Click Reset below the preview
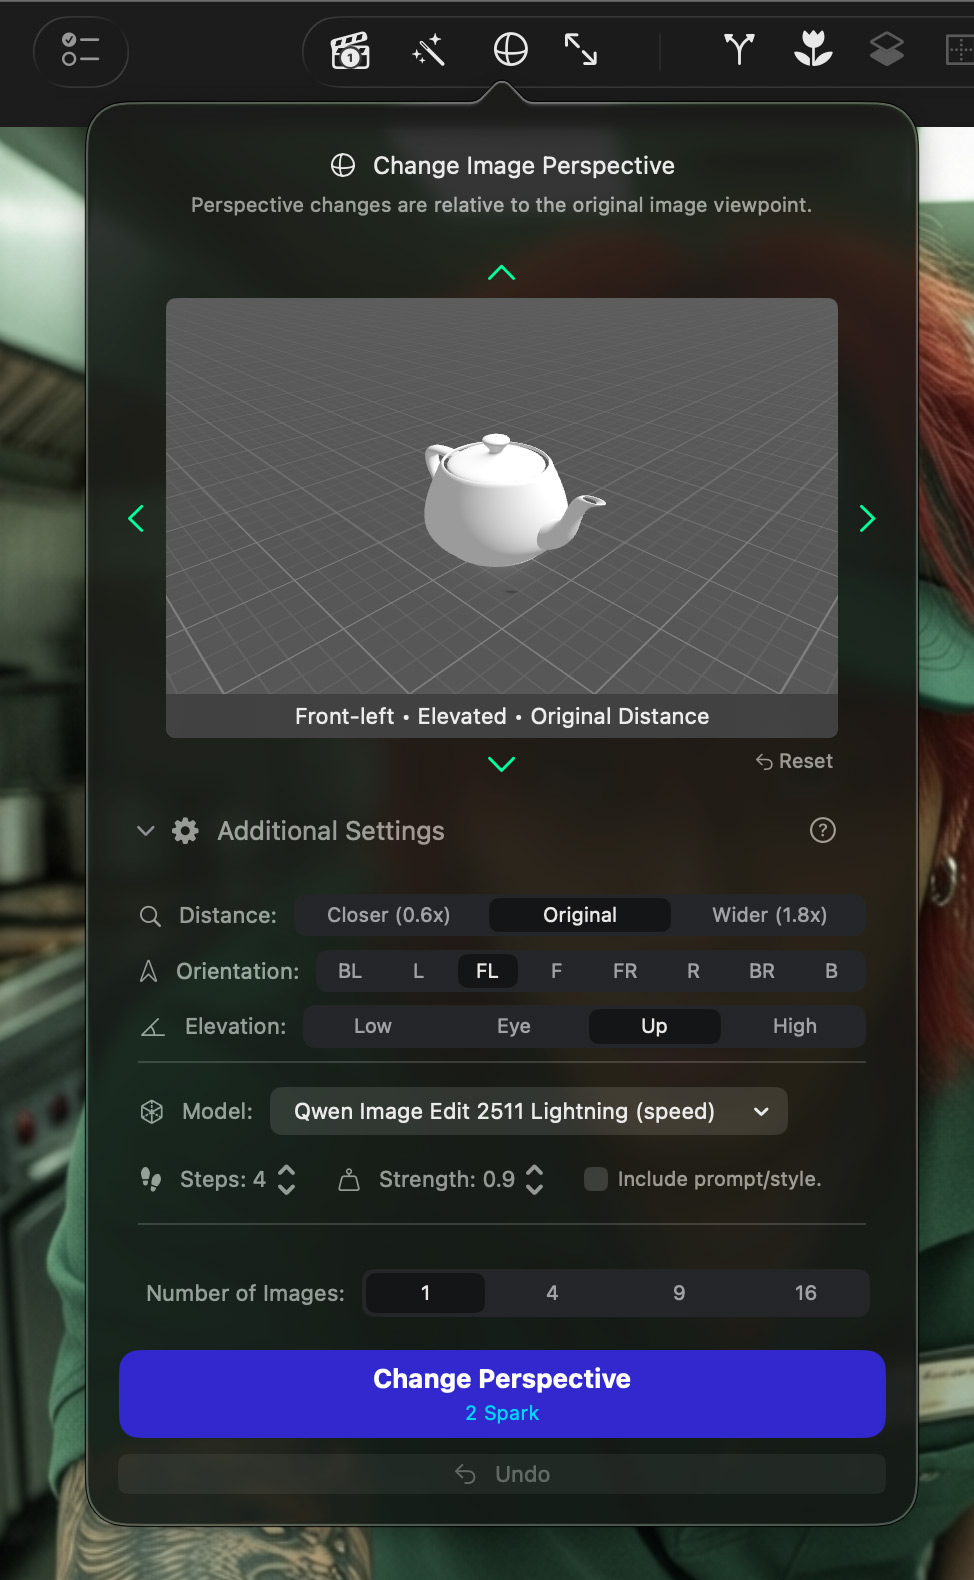This screenshot has height=1580, width=974. [x=794, y=761]
